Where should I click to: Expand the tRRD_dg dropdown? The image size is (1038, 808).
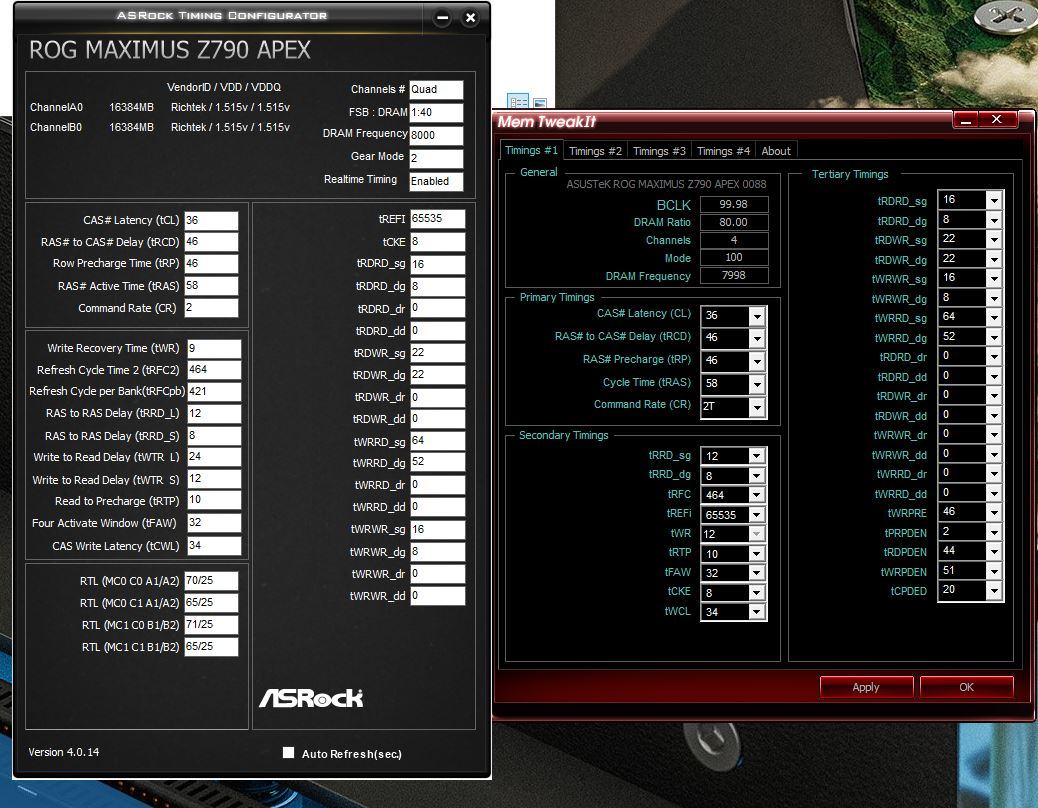tap(756, 475)
